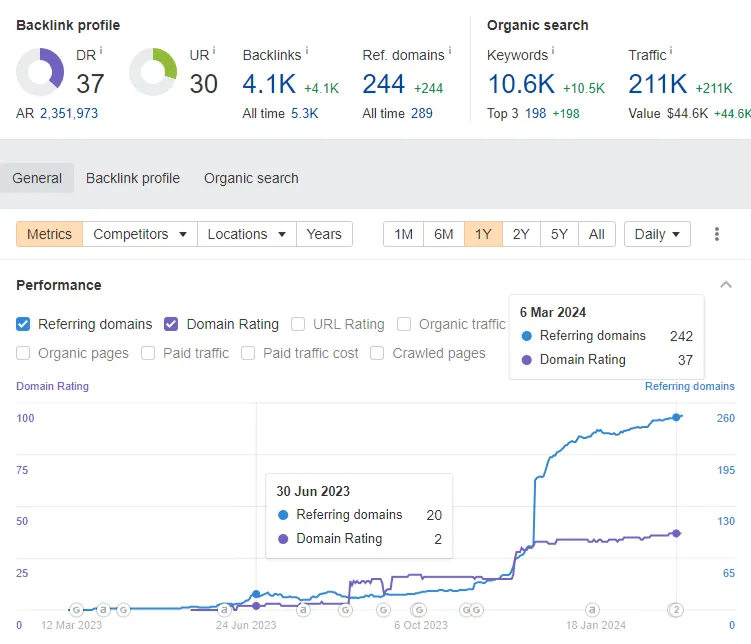Collapse the Performance section chevron
The width and height of the screenshot is (751, 644).
[x=726, y=285]
